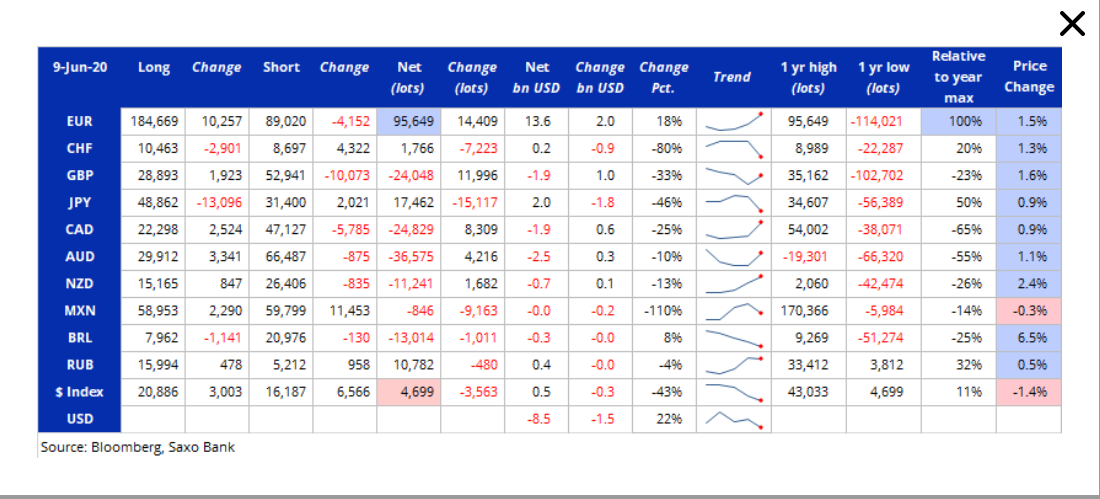Image resolution: width=1100 pixels, height=499 pixels.
Task: Click the $ Index row label
Action: pos(79,392)
